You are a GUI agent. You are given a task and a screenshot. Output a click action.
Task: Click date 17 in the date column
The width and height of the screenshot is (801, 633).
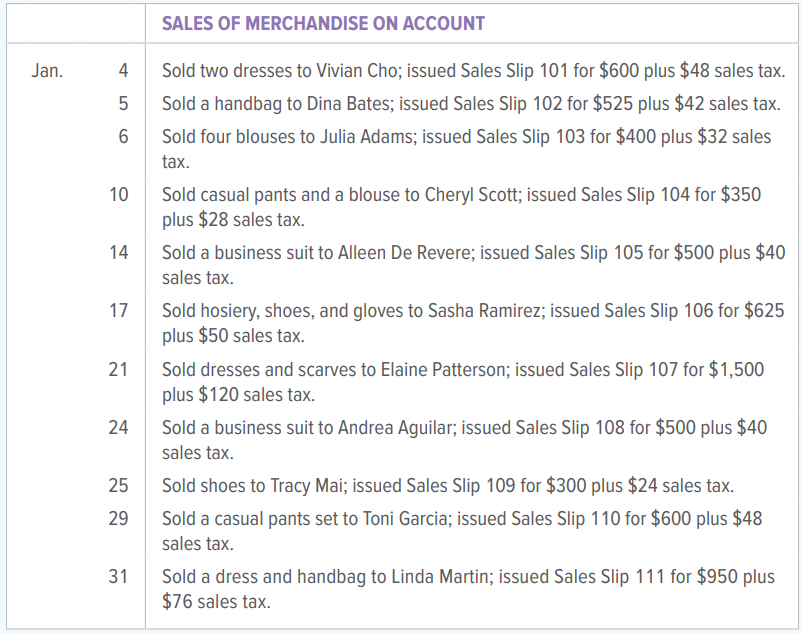[119, 311]
